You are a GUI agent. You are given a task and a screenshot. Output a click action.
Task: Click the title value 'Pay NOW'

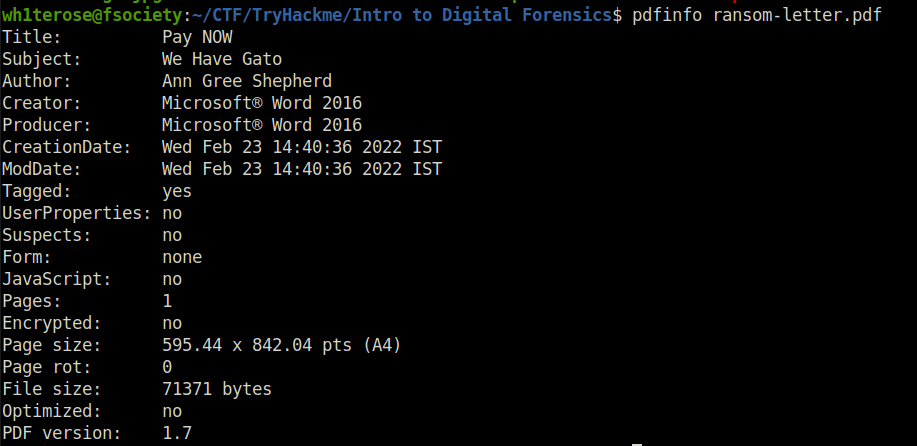197,37
